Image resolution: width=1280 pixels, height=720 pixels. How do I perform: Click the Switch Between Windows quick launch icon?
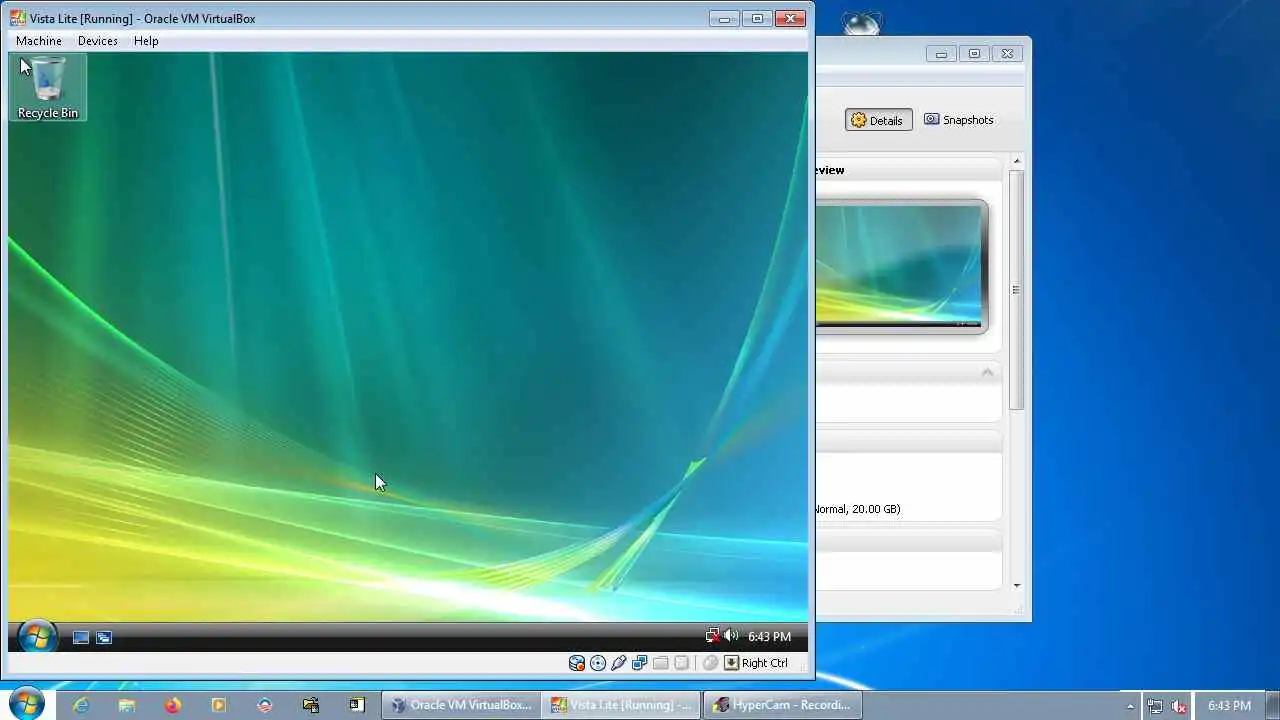coord(104,637)
